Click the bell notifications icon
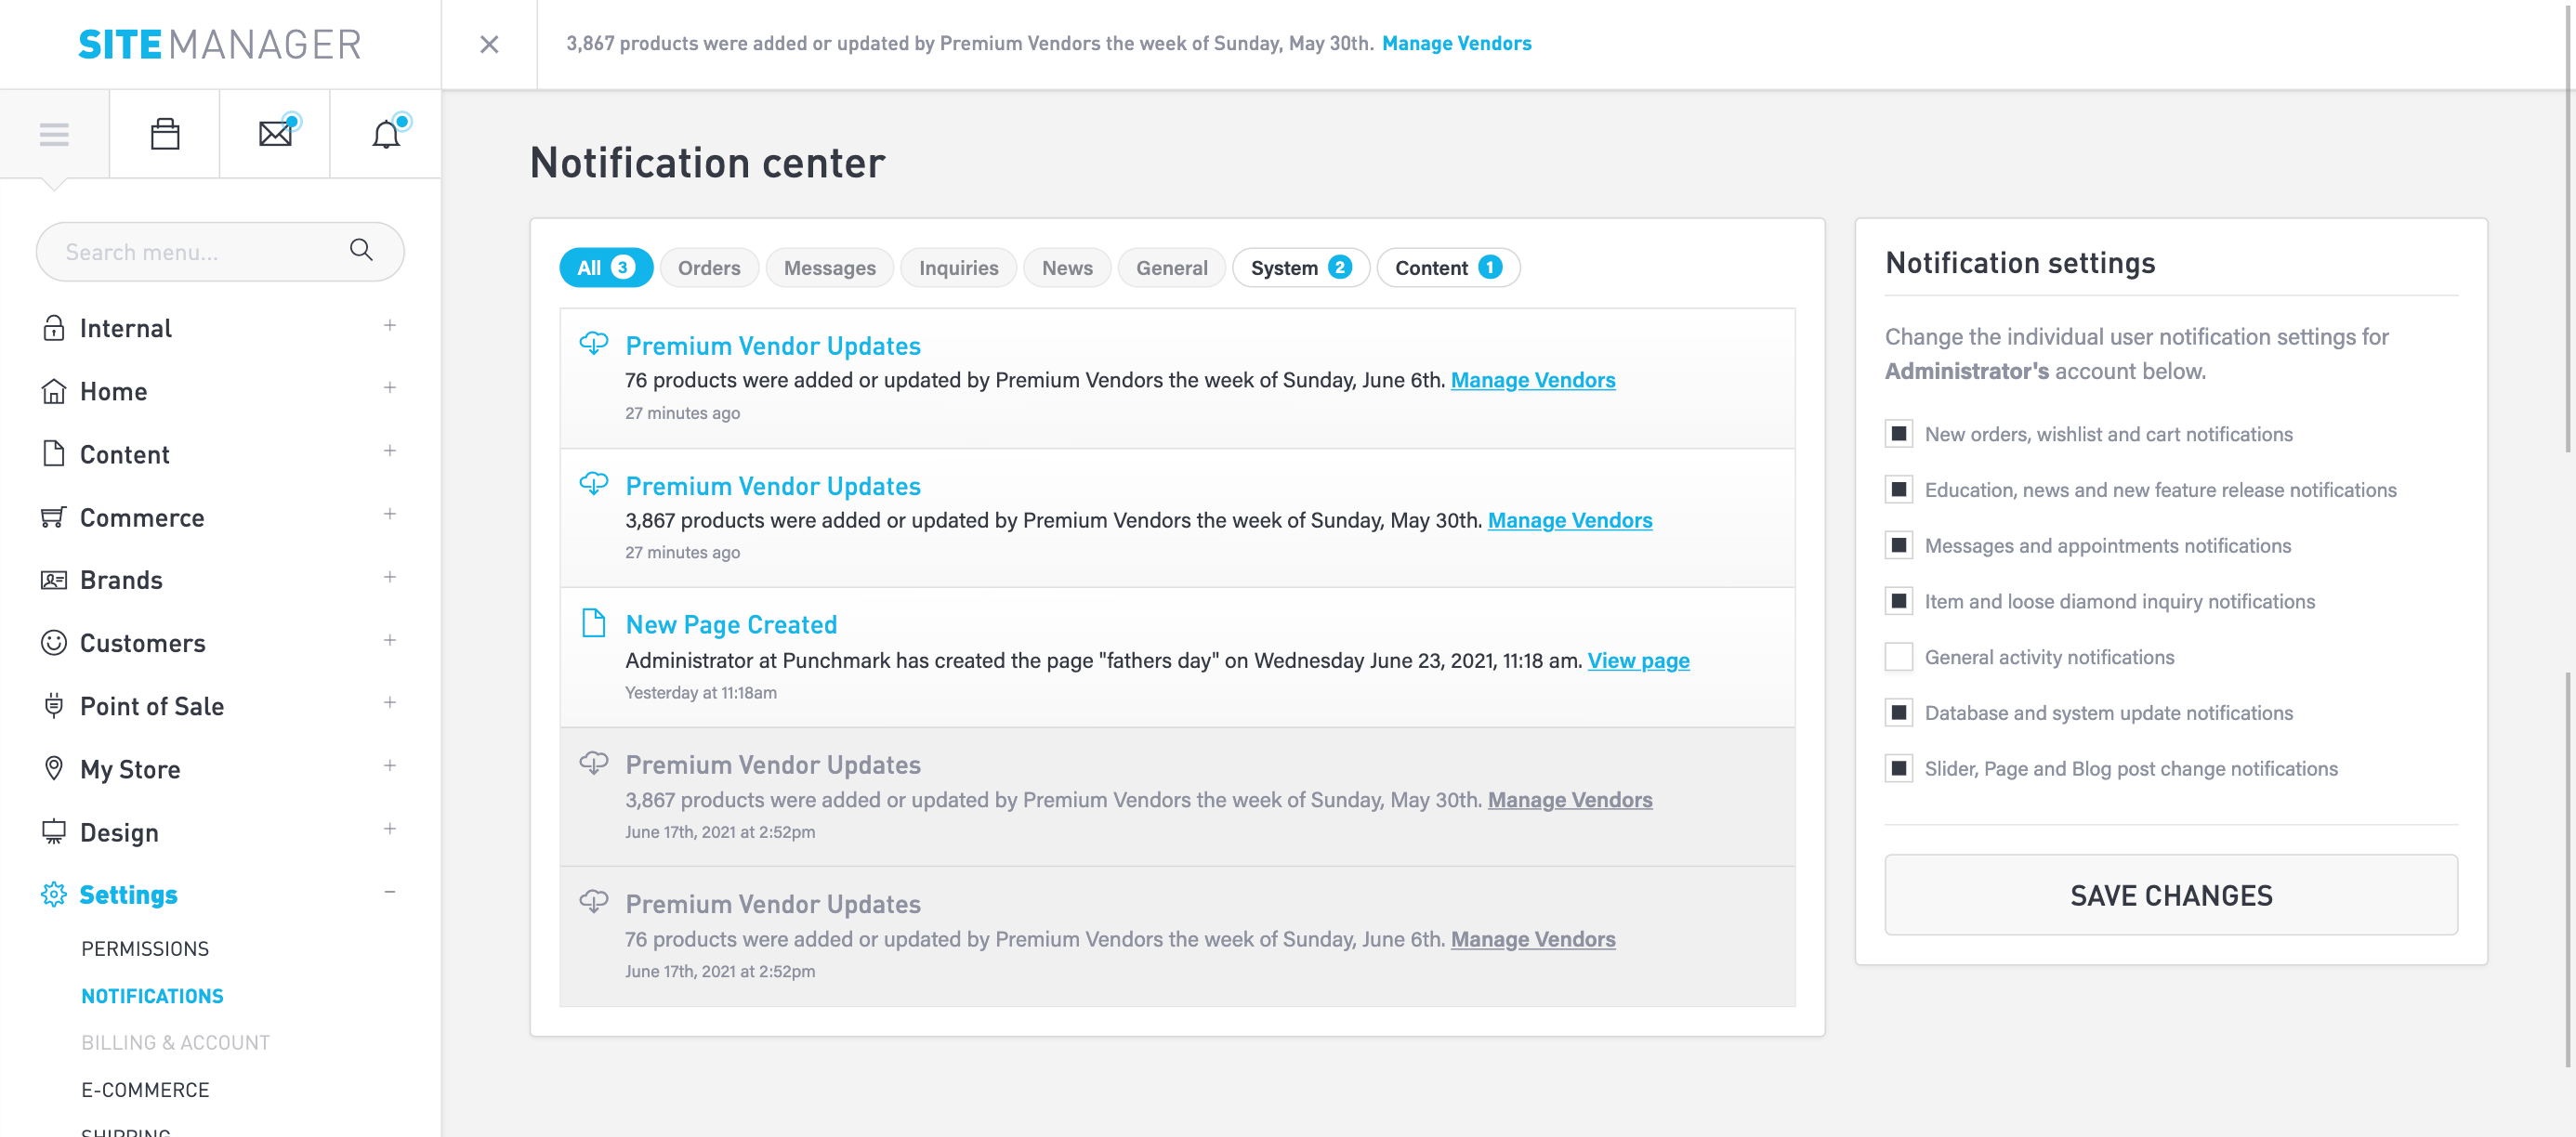This screenshot has width=2576, height=1137. click(x=386, y=134)
